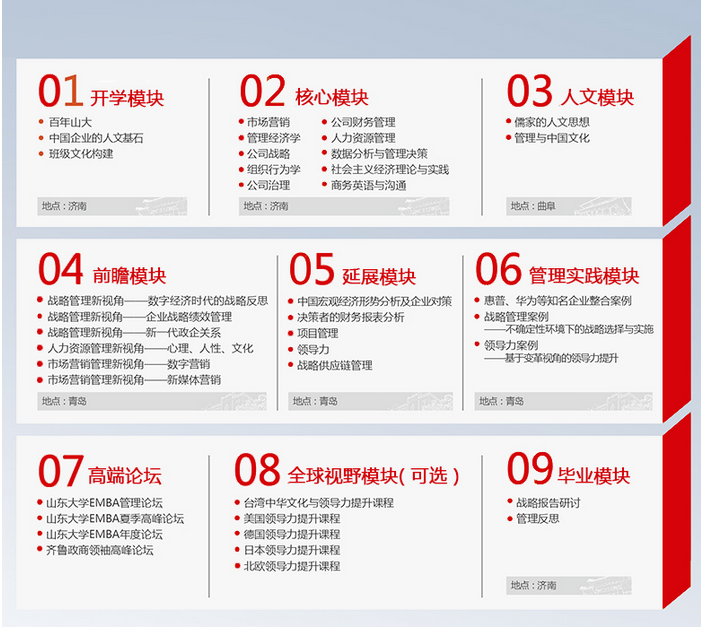Select the 05 延展模块 title

pos(352,272)
